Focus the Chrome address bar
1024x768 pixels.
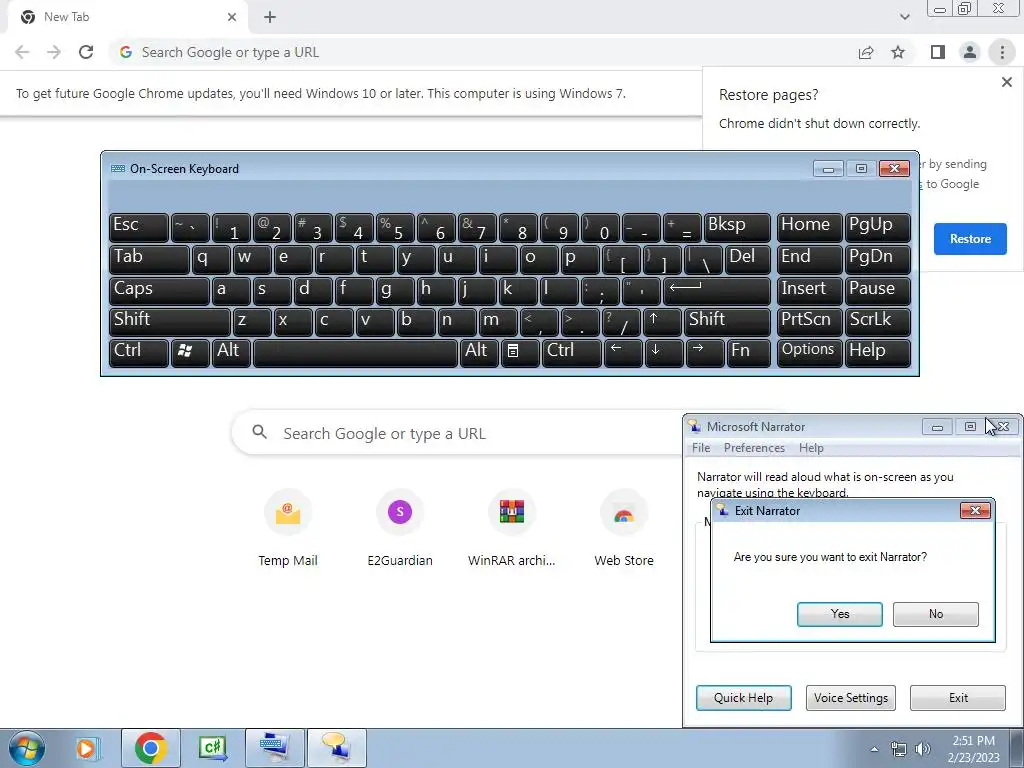click(x=483, y=52)
